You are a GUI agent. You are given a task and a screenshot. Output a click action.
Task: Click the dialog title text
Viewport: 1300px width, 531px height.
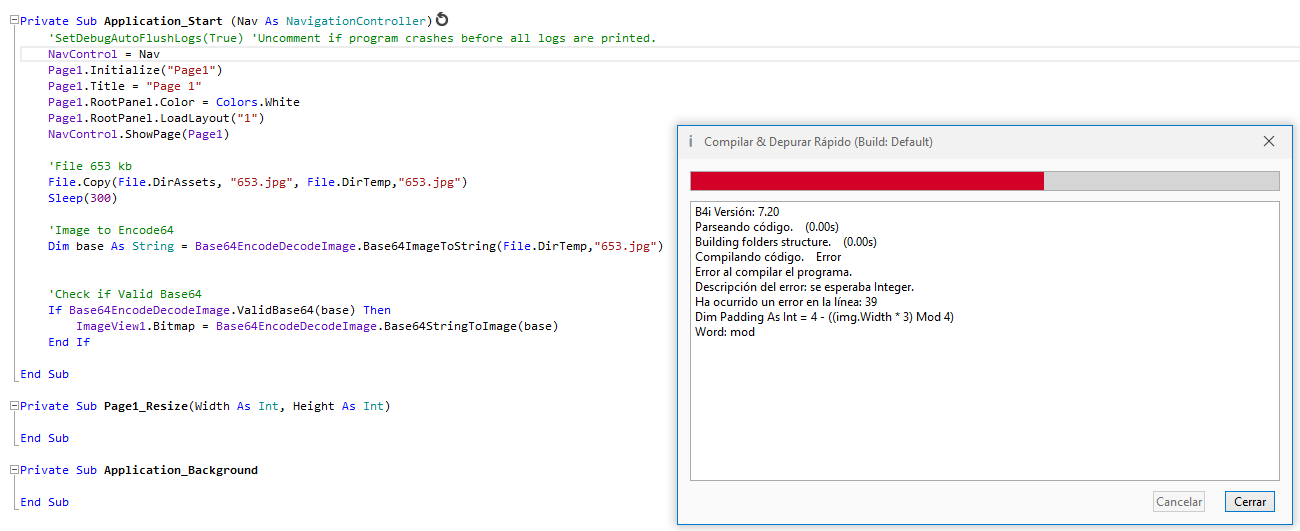point(818,142)
